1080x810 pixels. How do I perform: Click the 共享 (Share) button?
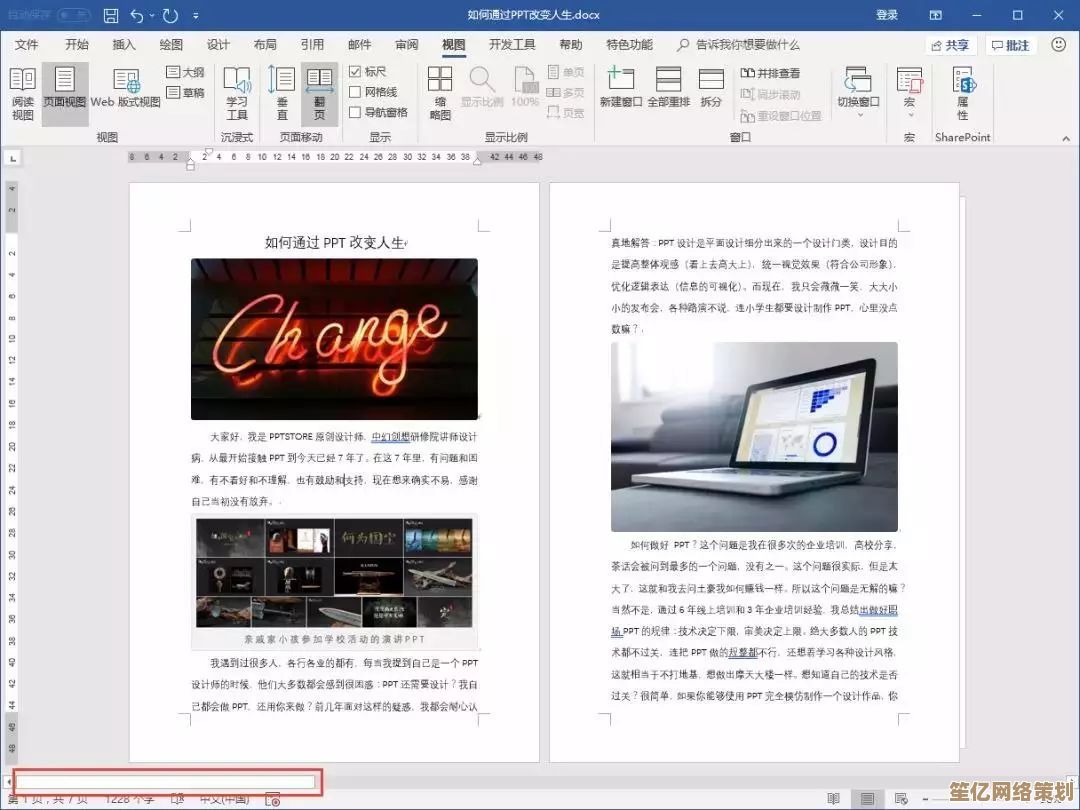tap(949, 45)
